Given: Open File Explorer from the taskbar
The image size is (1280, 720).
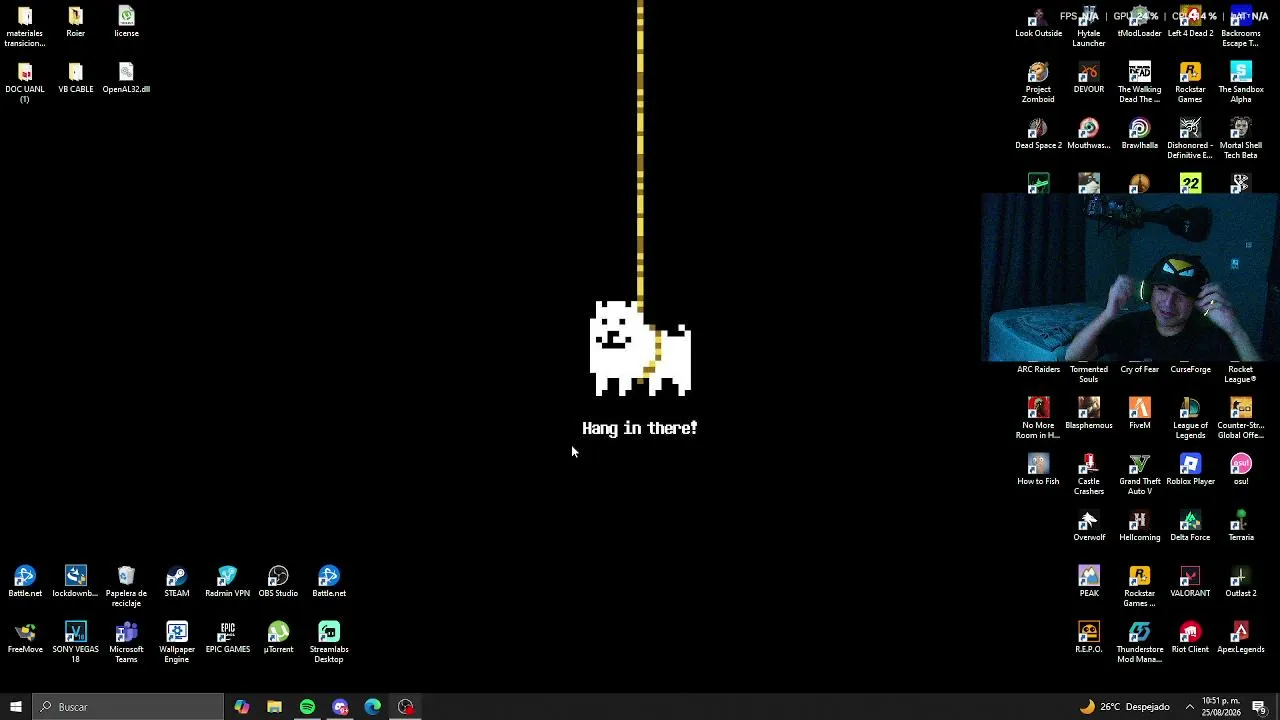Looking at the screenshot, I should [274, 707].
